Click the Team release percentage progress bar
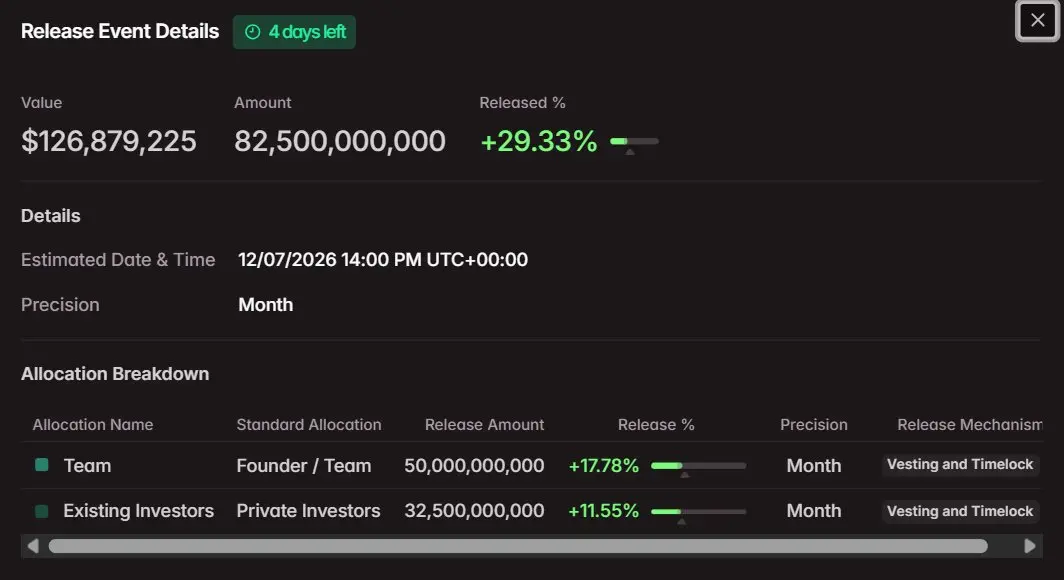 (x=698, y=465)
